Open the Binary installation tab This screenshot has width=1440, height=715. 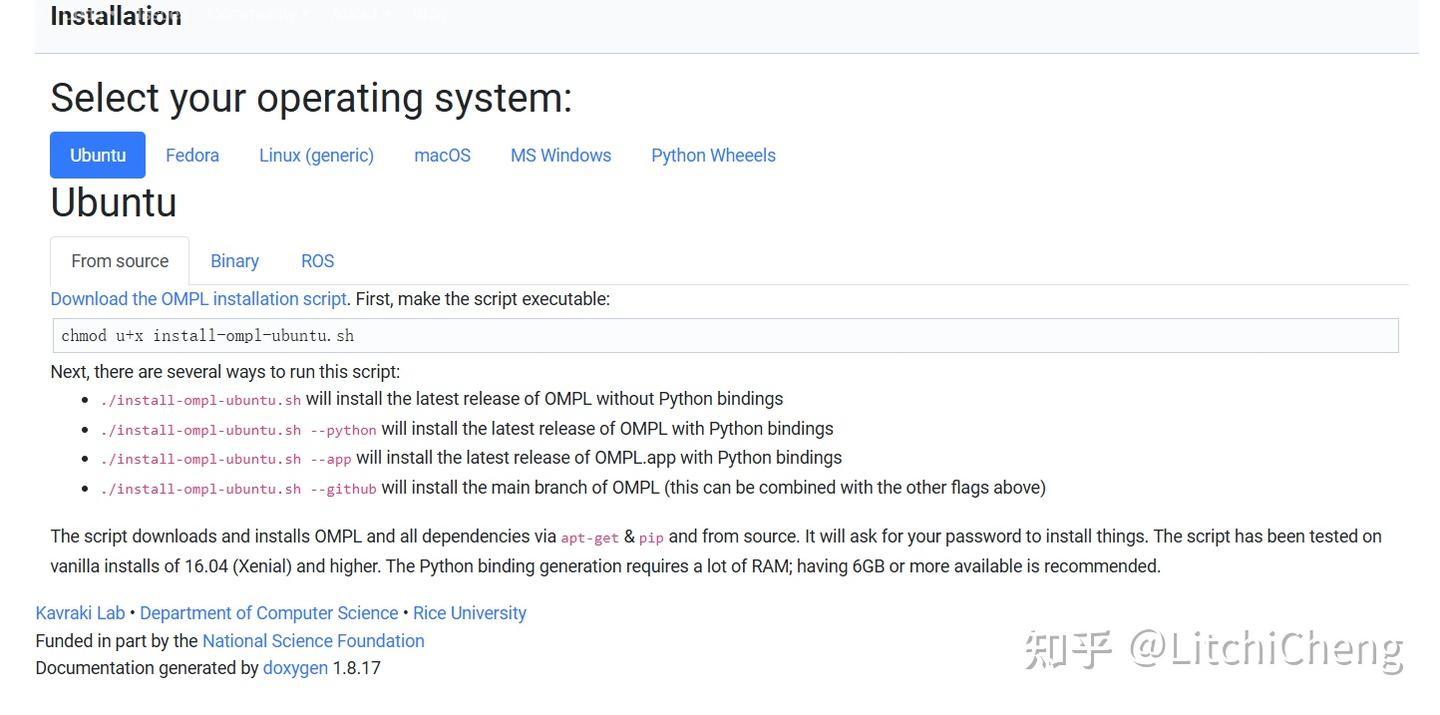click(234, 261)
